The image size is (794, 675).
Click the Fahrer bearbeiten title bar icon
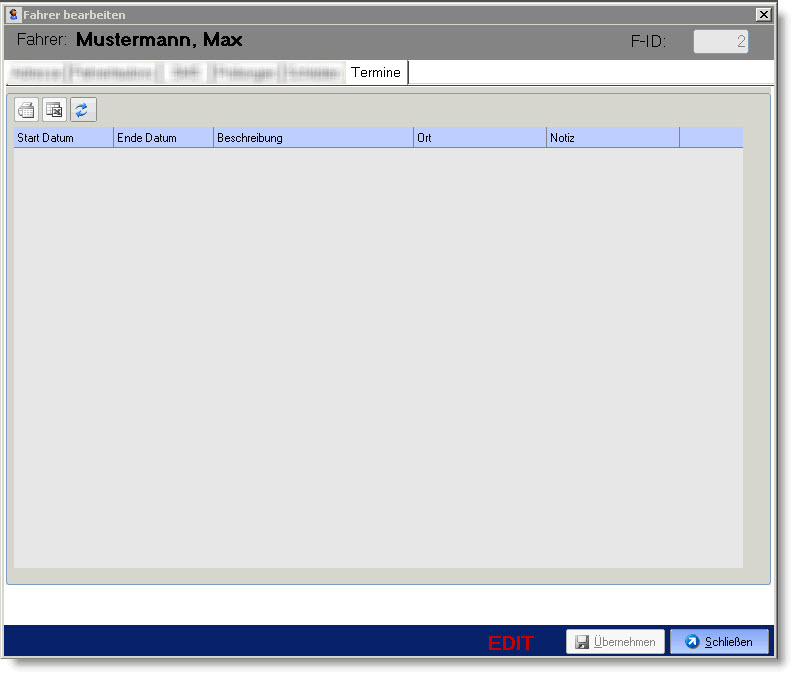tap(13, 15)
